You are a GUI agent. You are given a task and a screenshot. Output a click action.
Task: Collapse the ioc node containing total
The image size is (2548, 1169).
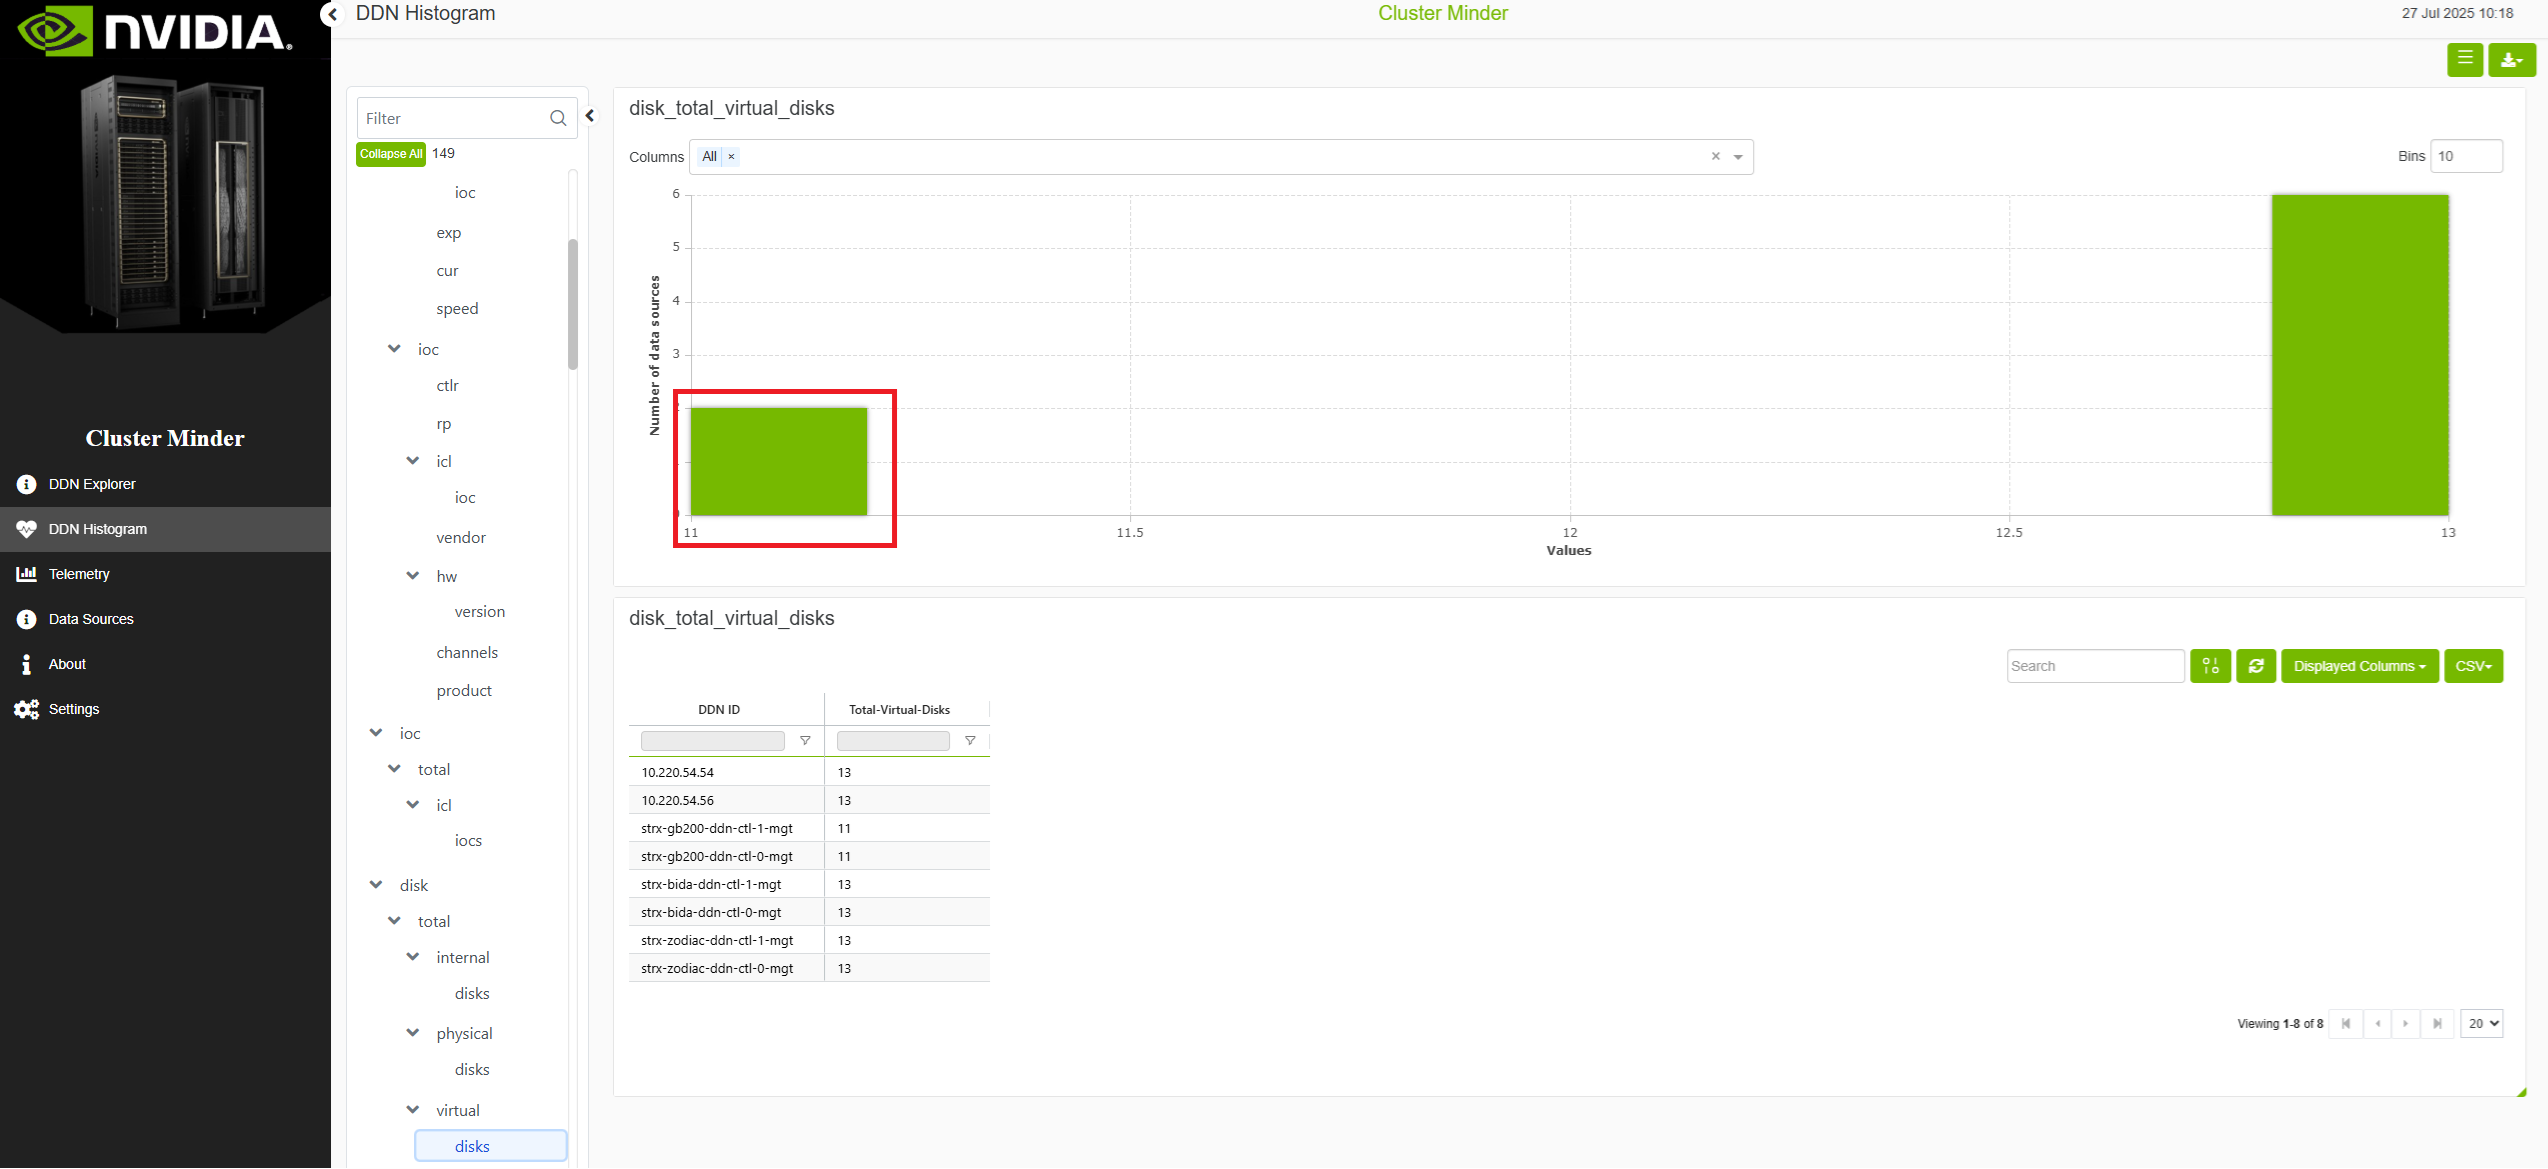(x=376, y=733)
